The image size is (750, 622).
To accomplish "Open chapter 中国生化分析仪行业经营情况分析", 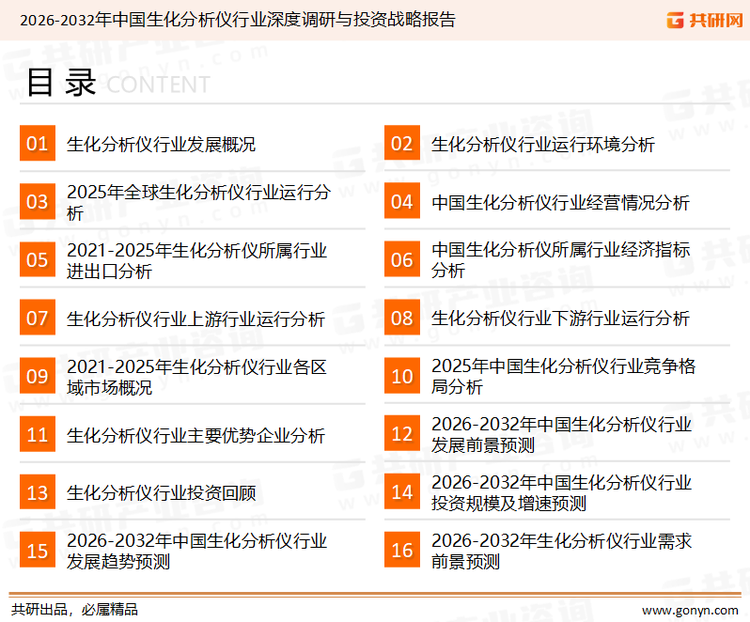I will pos(560,203).
